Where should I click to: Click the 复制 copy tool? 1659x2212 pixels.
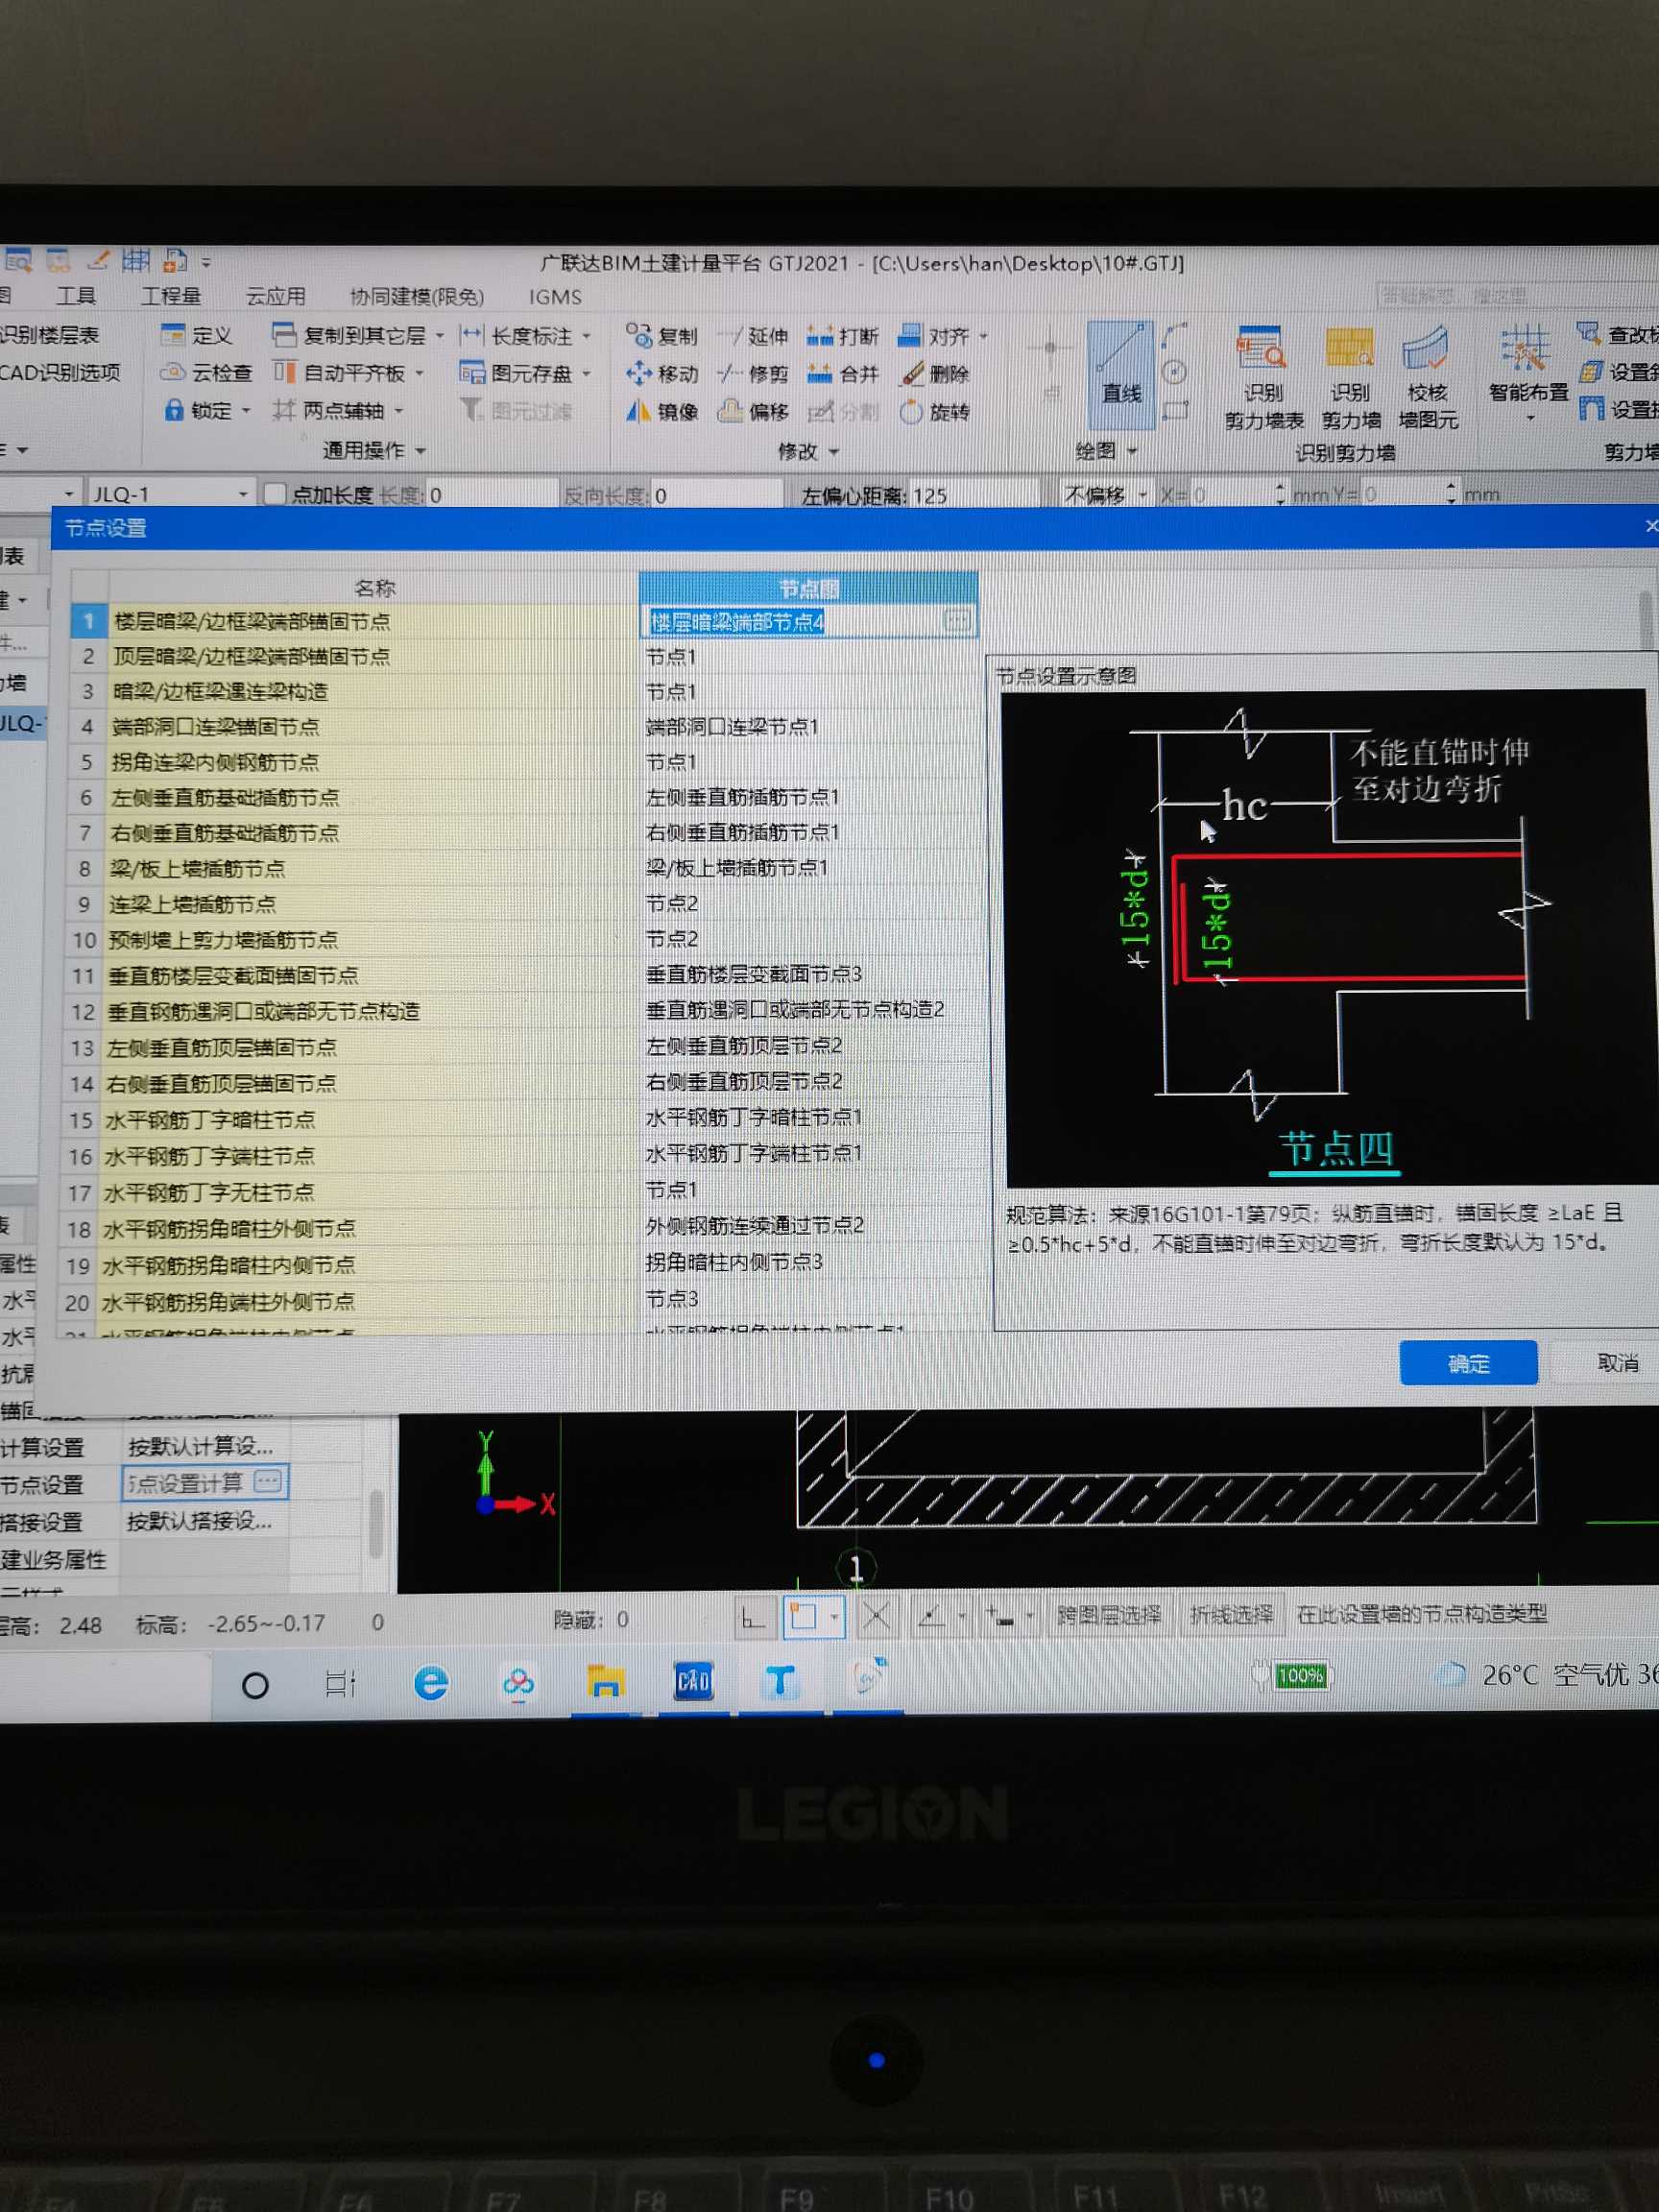(662, 335)
